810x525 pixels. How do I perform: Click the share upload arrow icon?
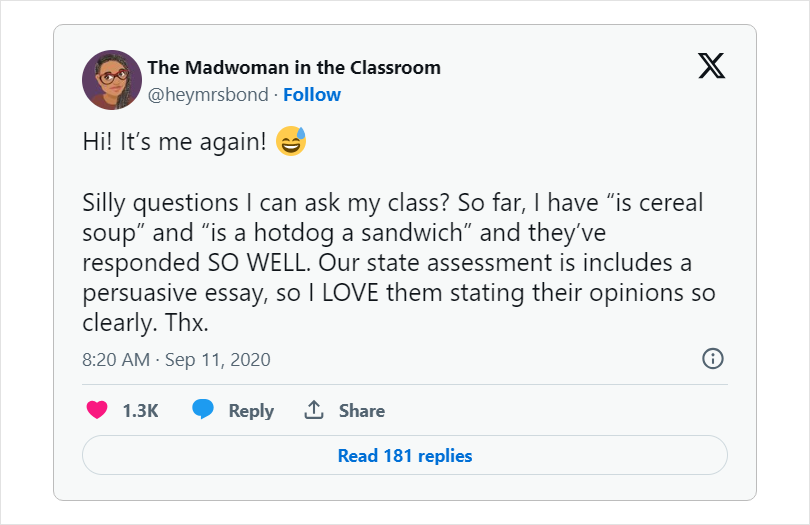[314, 410]
